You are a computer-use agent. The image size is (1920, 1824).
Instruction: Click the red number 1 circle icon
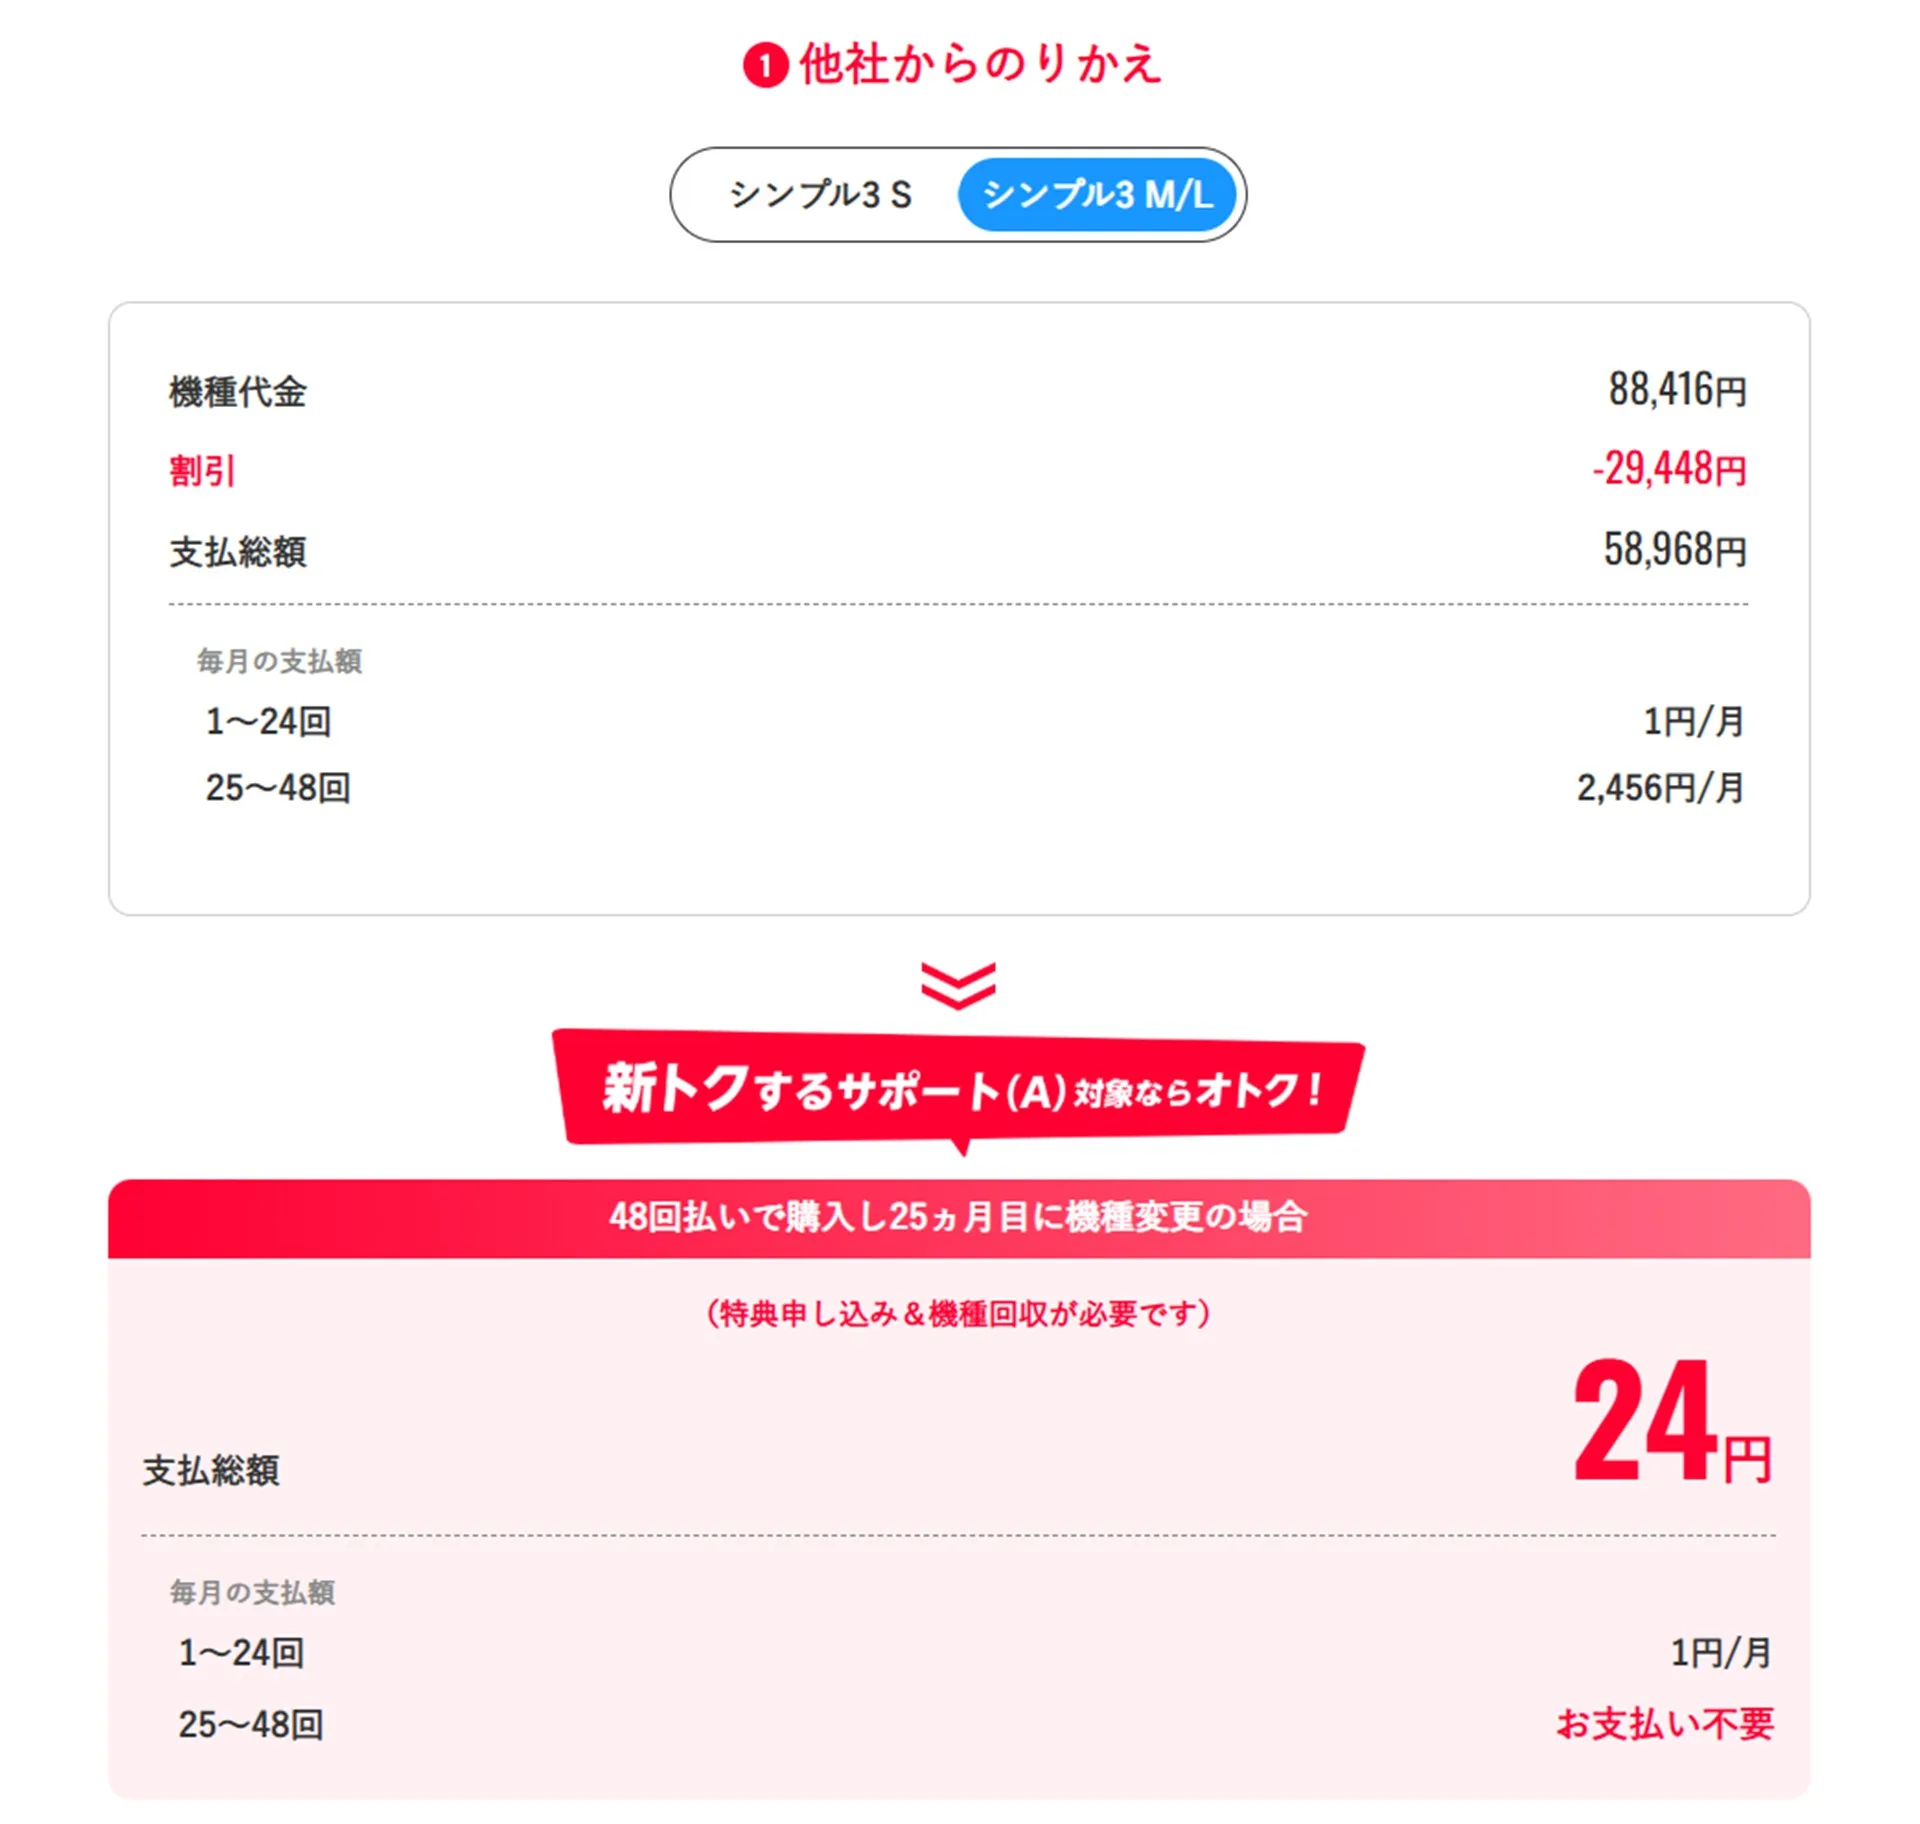765,66
